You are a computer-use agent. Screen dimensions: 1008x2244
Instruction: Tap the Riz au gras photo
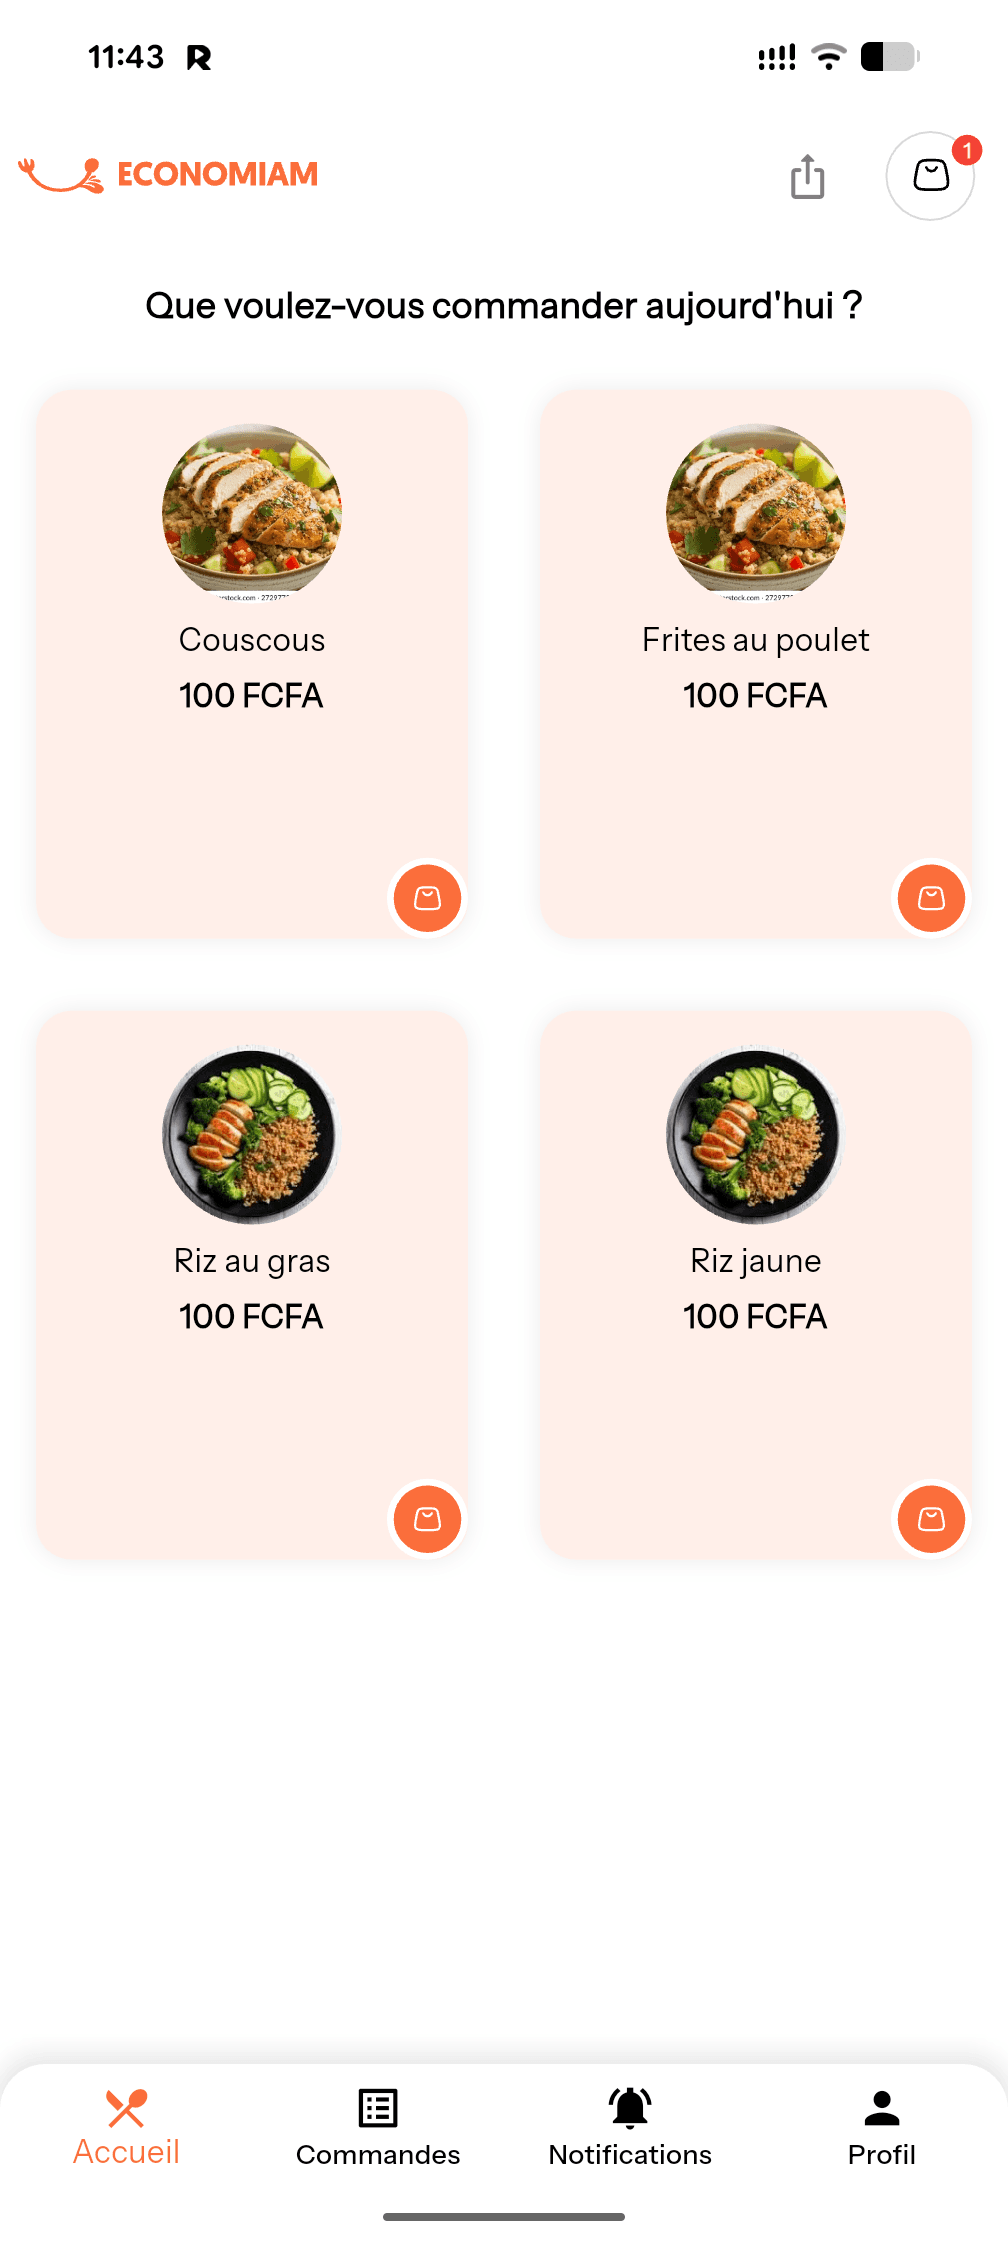click(252, 1135)
